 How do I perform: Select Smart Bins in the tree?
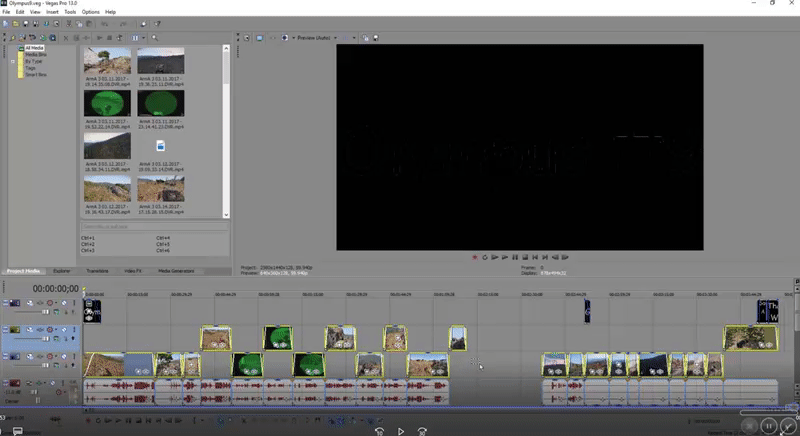point(36,74)
